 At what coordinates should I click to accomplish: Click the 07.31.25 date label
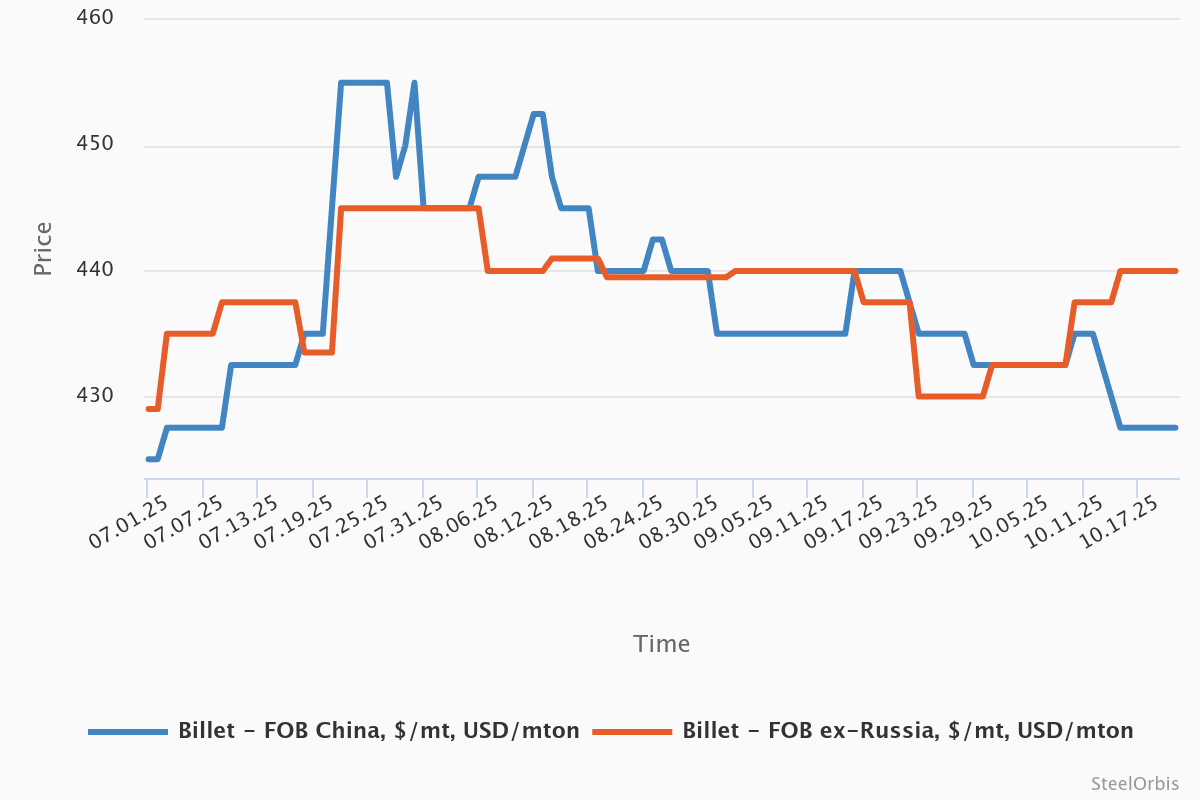(403, 524)
